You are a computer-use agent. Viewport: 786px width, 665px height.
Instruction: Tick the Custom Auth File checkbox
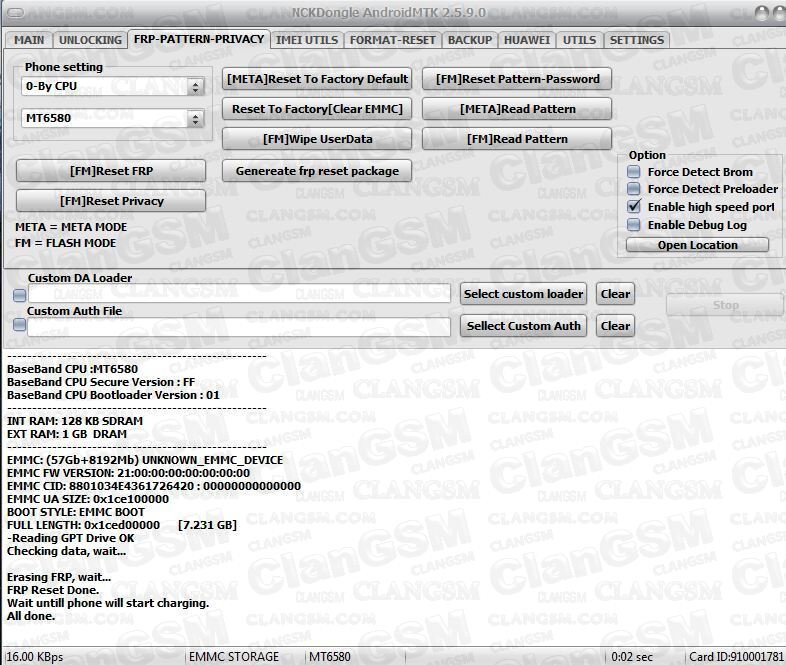(19, 326)
